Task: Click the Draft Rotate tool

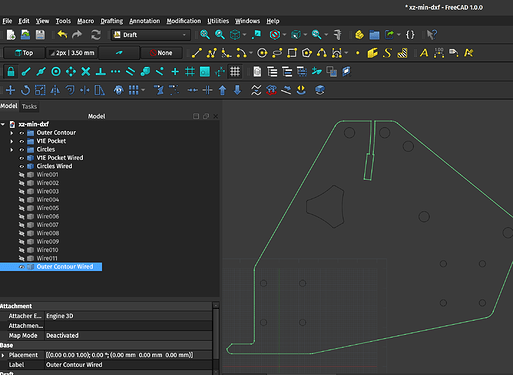Action: [x=25, y=90]
